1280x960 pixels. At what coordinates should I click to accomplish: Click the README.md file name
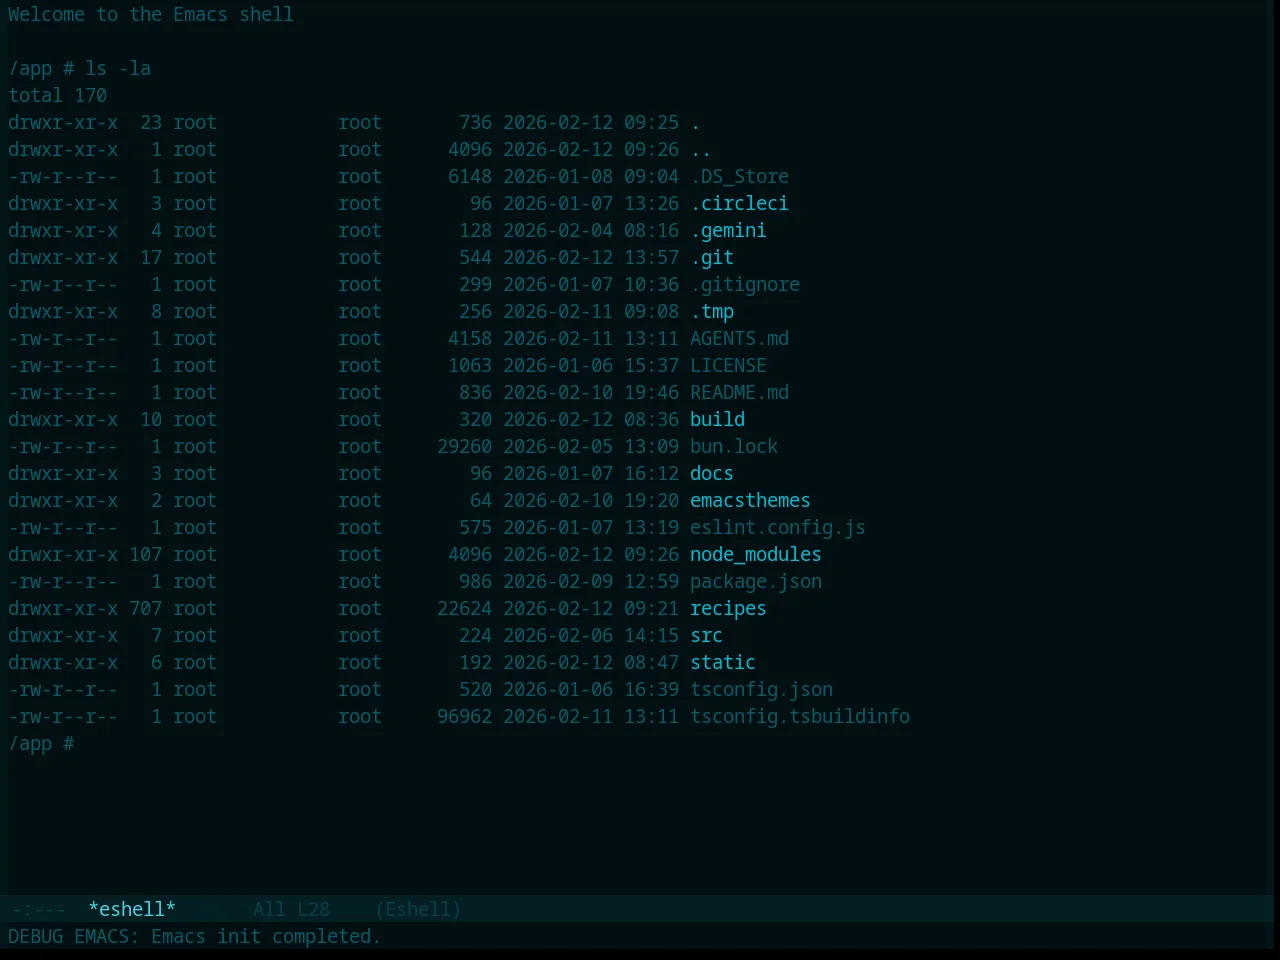739,392
